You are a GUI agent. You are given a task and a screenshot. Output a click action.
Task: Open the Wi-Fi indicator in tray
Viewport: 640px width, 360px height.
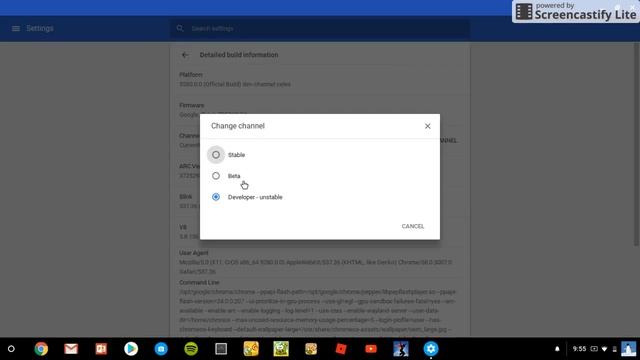604,349
